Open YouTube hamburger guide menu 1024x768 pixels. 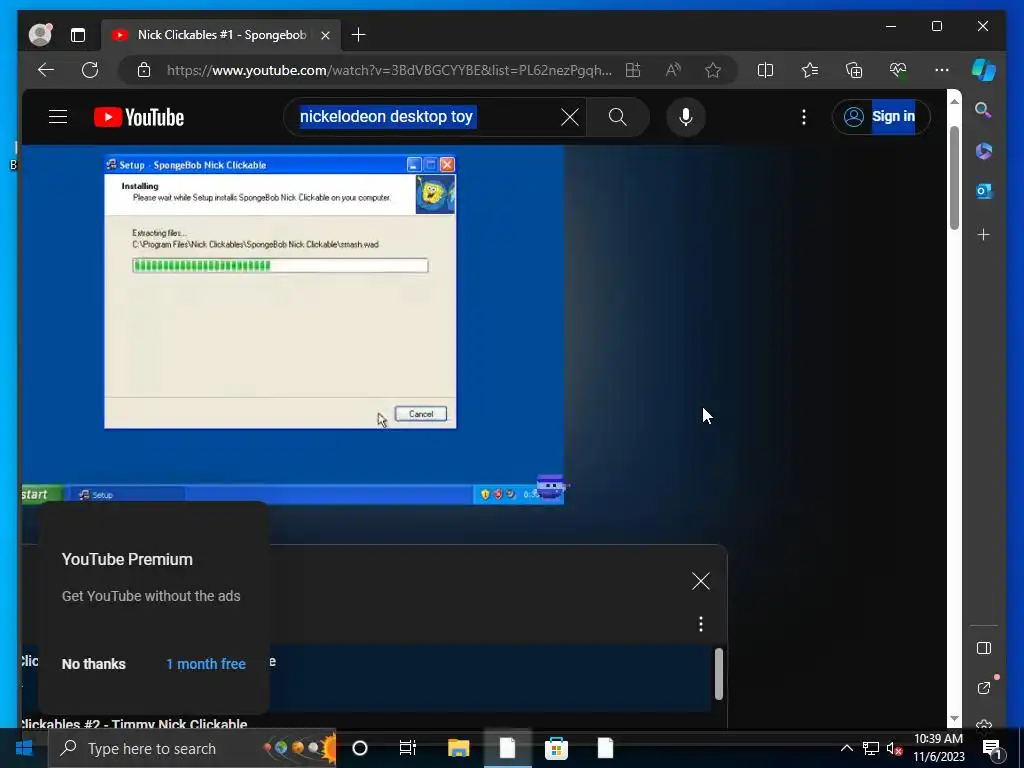pos(58,117)
